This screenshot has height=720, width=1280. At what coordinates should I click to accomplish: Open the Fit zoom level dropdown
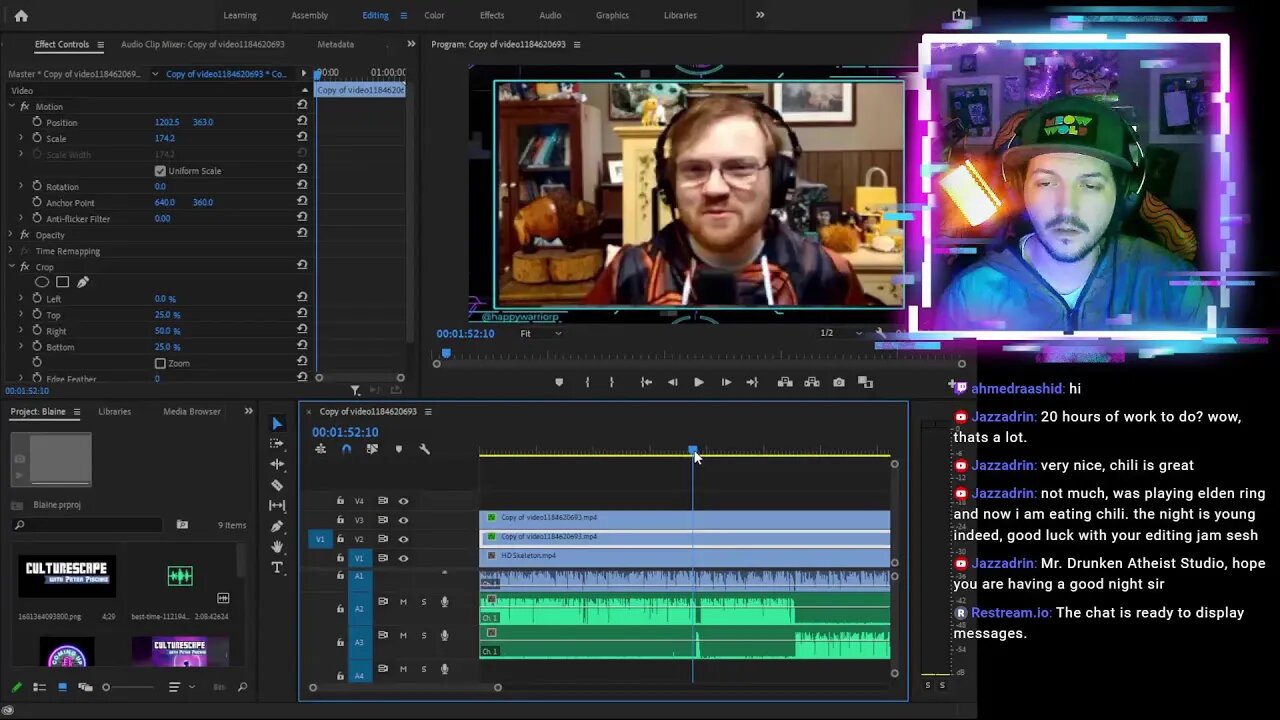(x=541, y=333)
